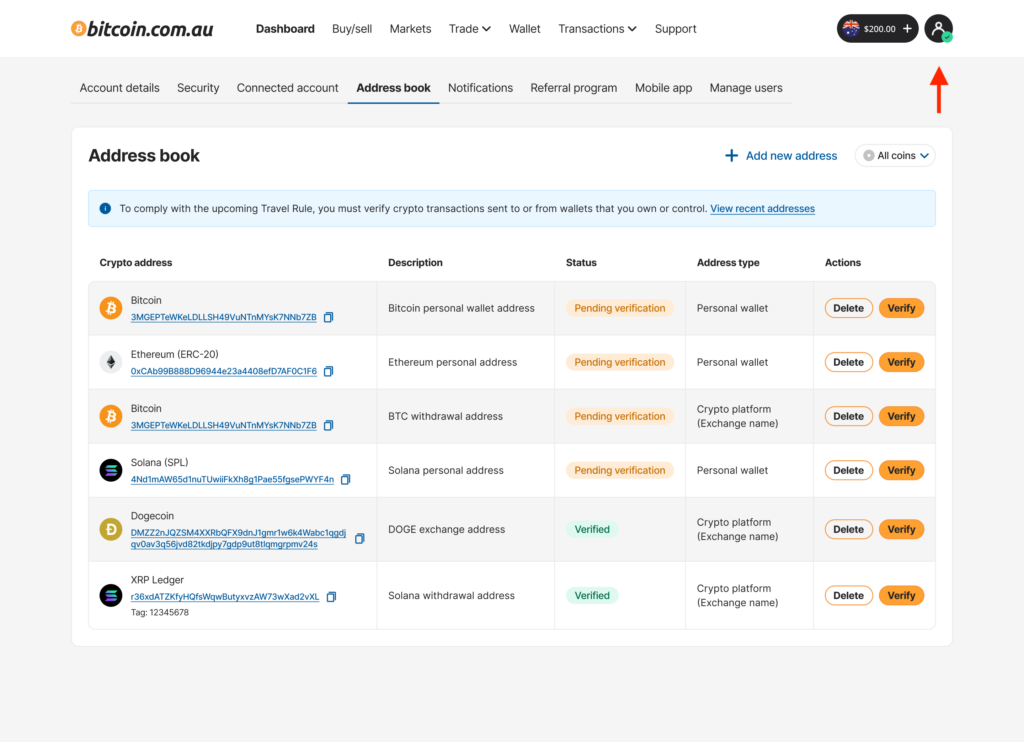Delete the Bitcoin personal wallet address entry
1024x742 pixels.
848,308
